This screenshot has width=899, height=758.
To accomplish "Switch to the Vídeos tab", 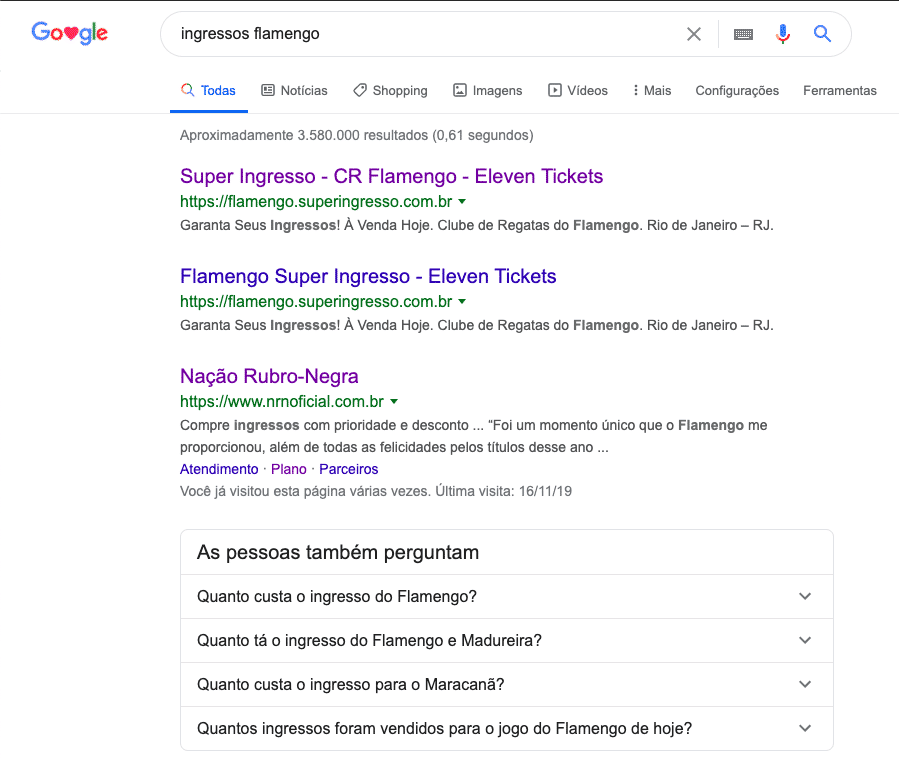I will [x=578, y=91].
